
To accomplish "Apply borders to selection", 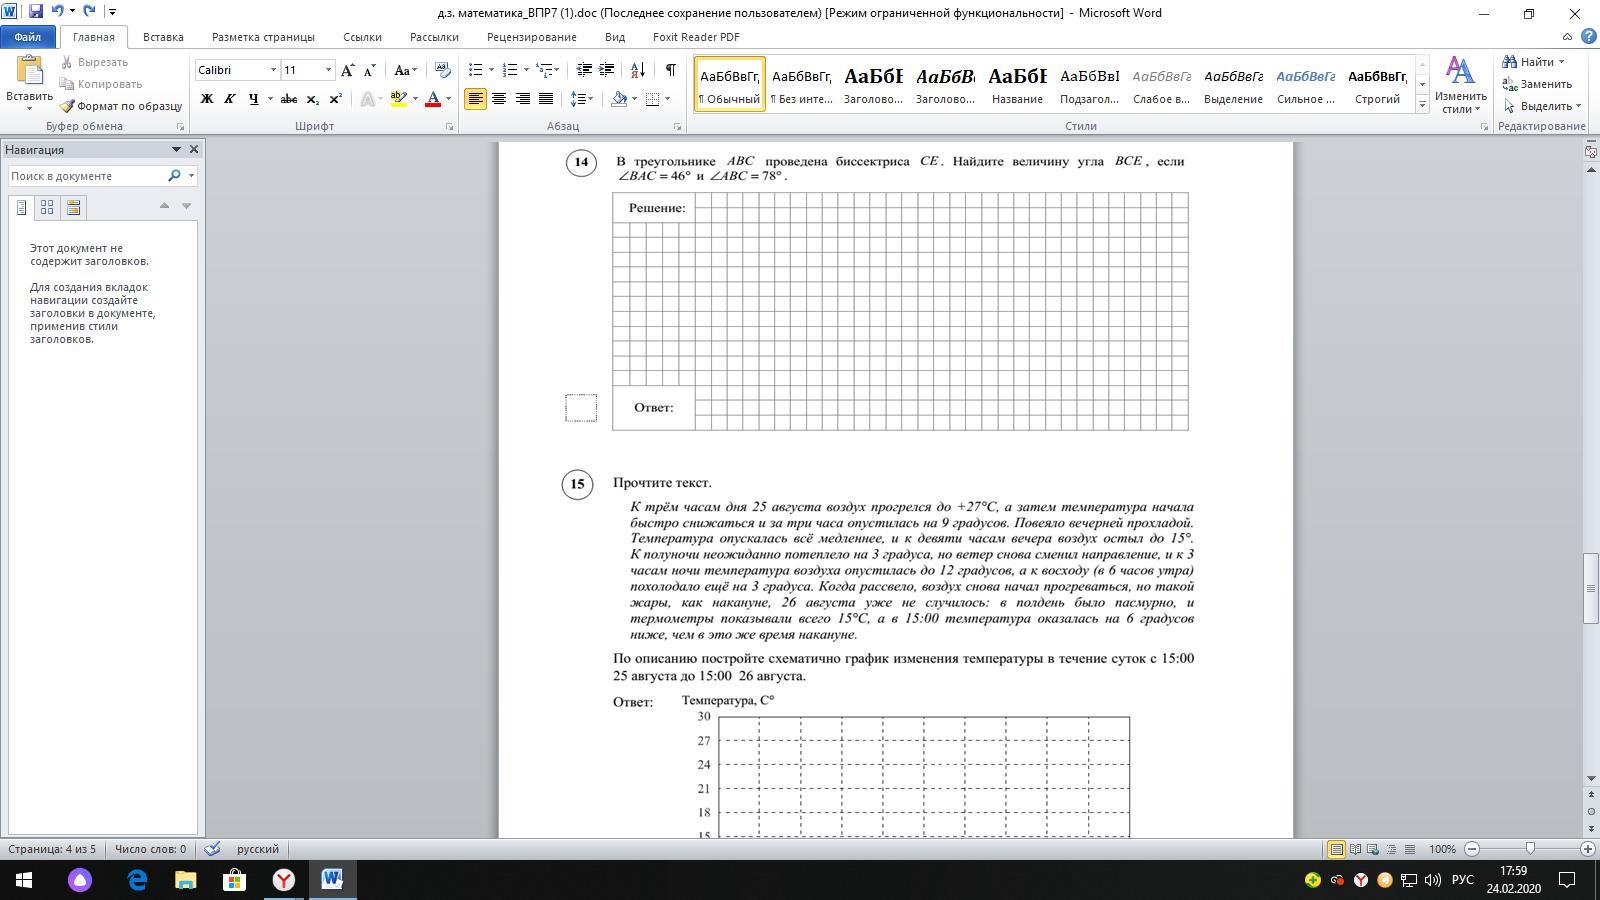I will [652, 99].
